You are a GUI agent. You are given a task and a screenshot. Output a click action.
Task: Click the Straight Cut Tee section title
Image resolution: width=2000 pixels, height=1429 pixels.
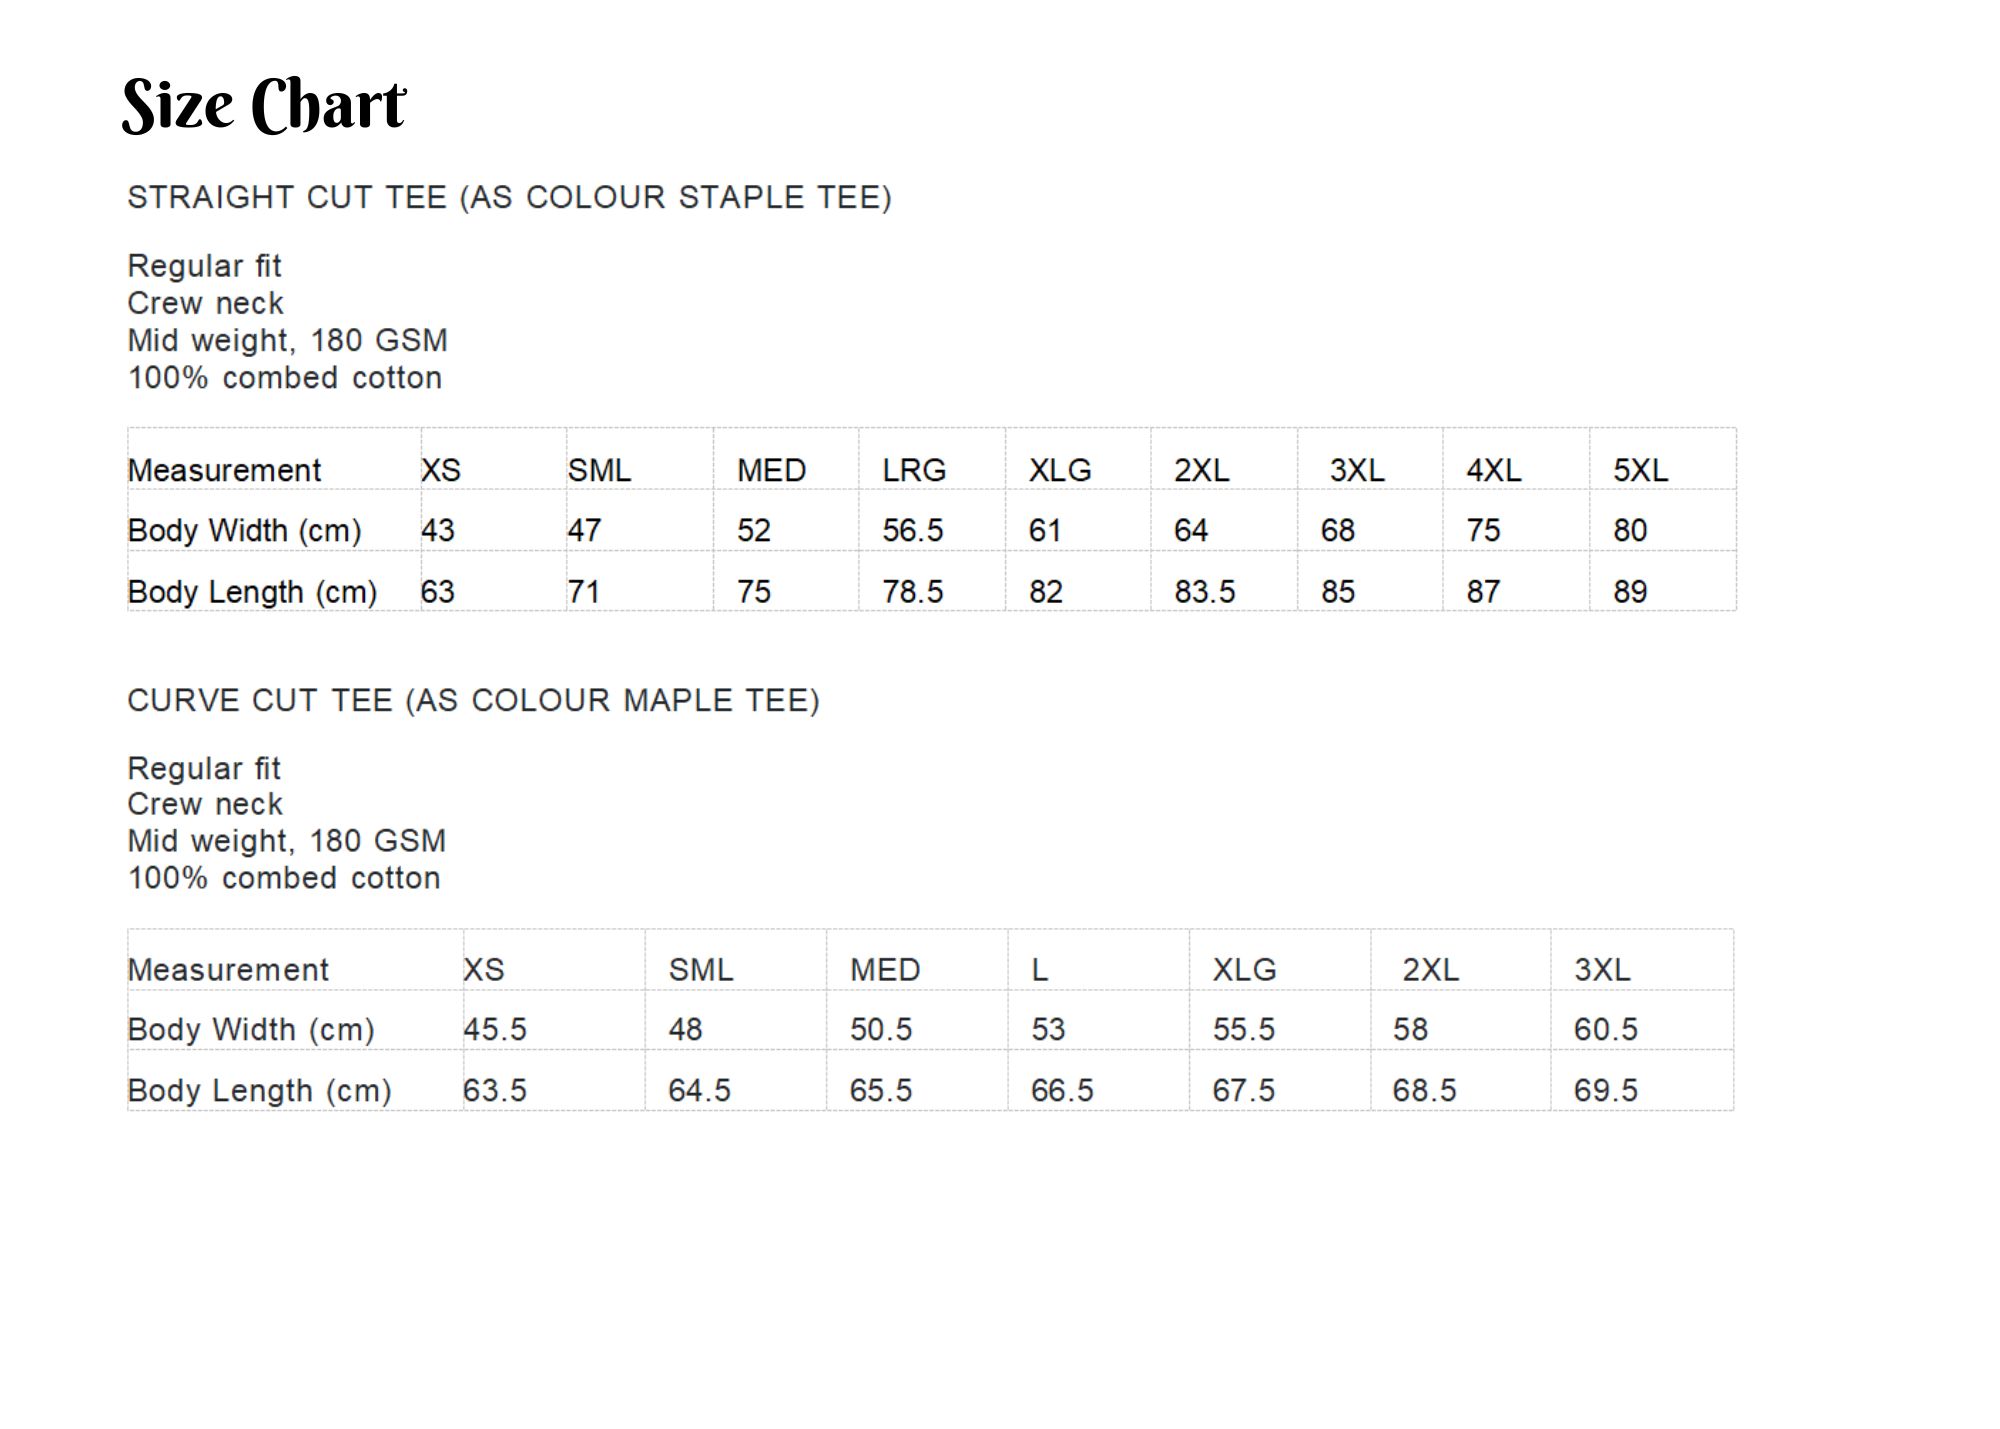[509, 197]
